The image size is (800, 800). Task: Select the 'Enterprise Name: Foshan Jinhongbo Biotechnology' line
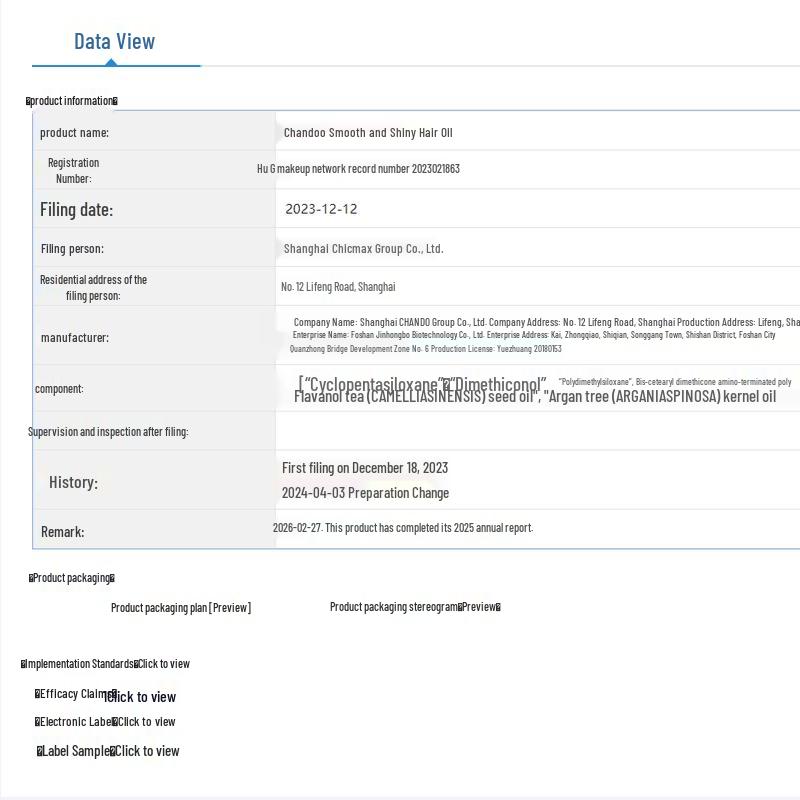pos(534,335)
